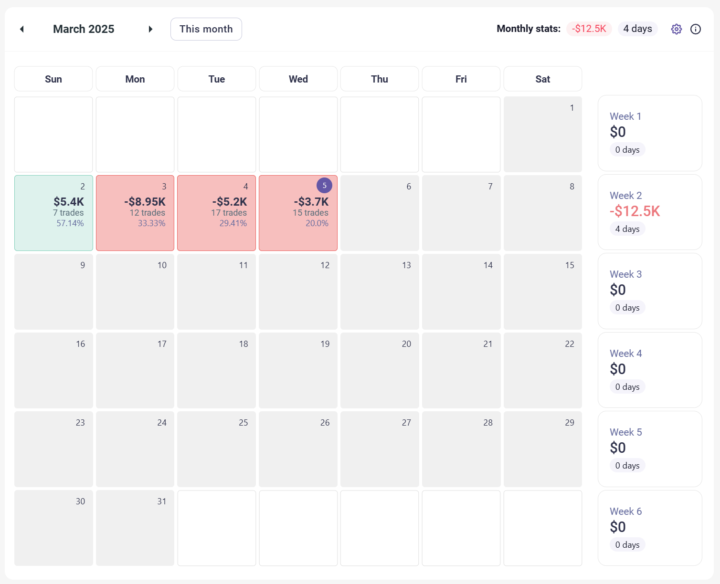Select the March 13 day cell

click(379, 292)
